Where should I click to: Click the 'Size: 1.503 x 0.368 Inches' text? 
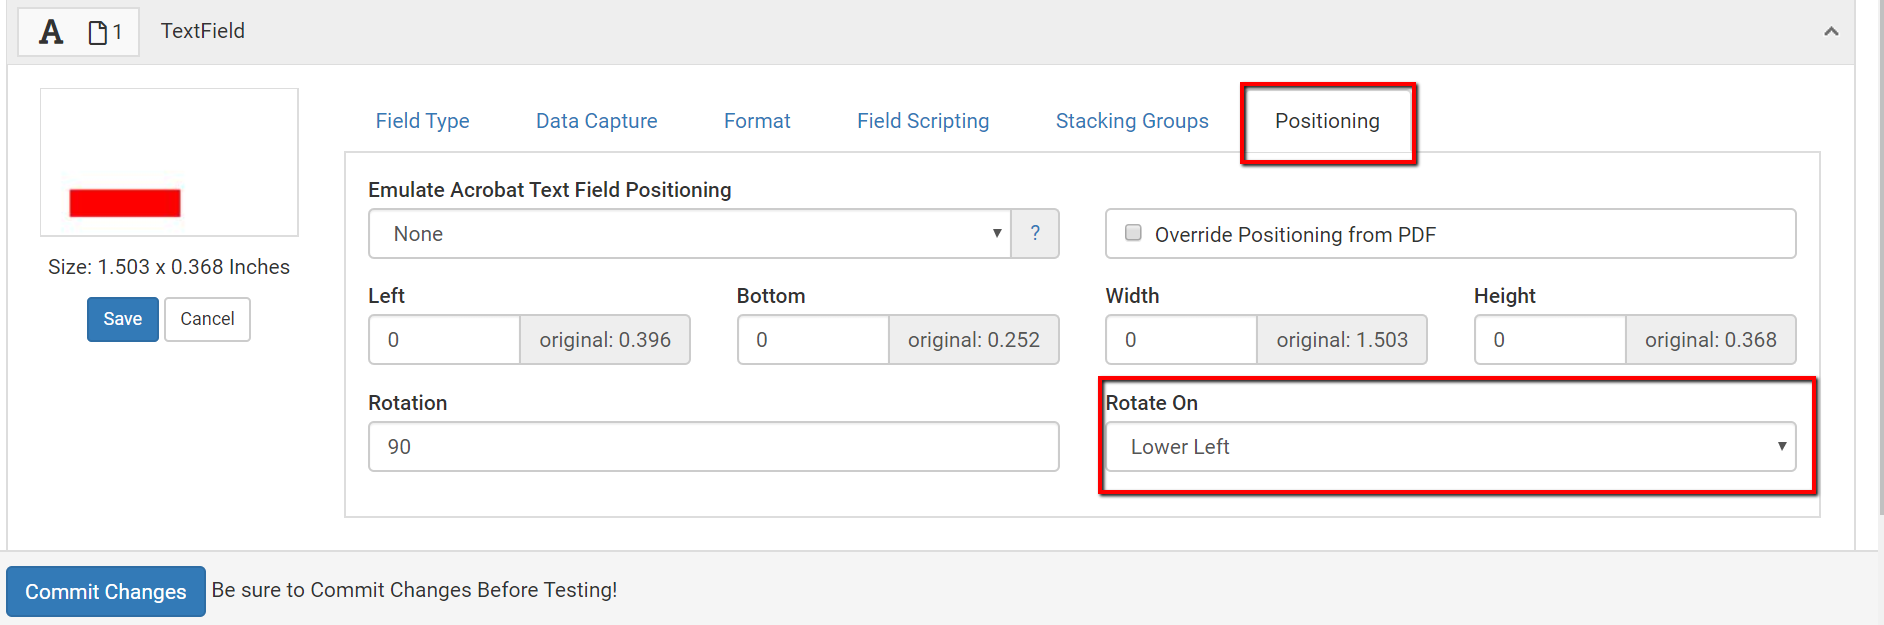click(x=169, y=267)
